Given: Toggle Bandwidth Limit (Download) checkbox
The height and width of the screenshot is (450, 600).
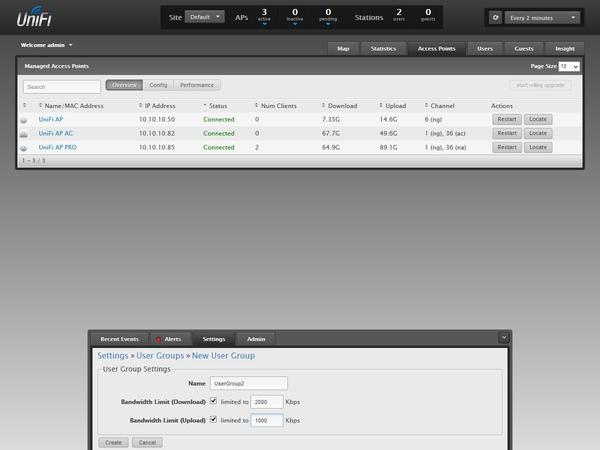Looking at the screenshot, I should click(214, 401).
